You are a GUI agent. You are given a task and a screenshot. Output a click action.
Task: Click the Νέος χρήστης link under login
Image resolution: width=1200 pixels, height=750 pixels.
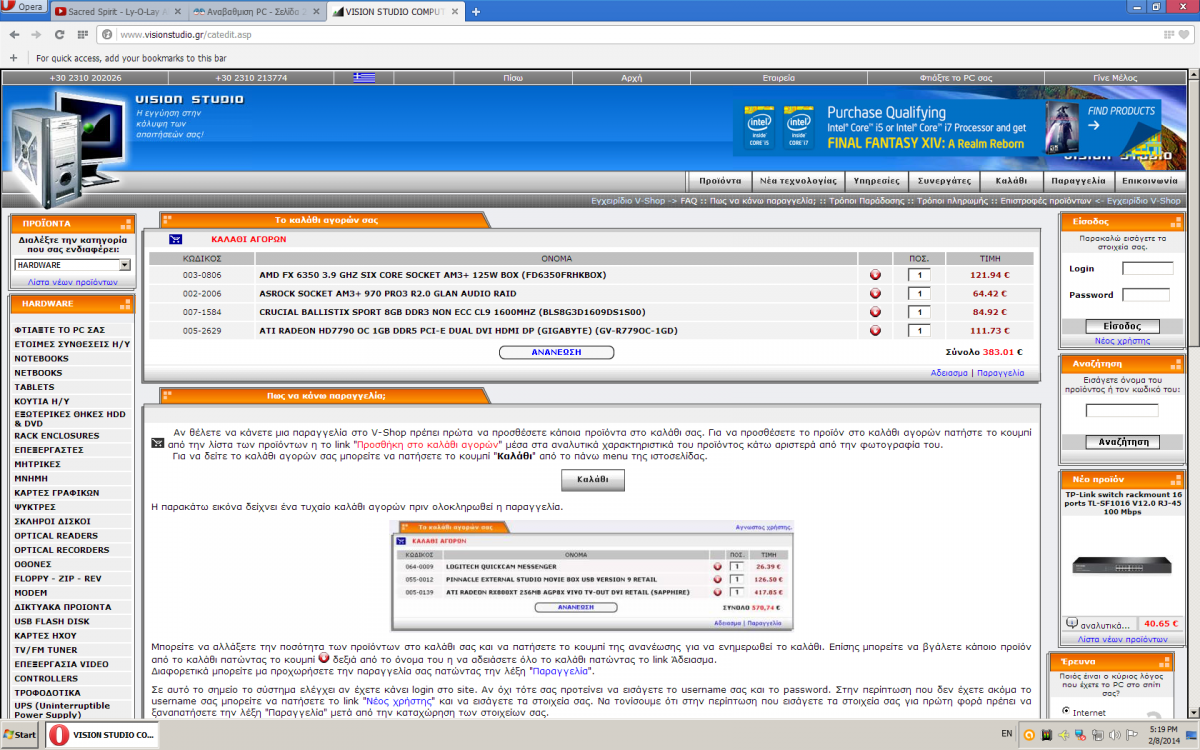[x=1122, y=341]
